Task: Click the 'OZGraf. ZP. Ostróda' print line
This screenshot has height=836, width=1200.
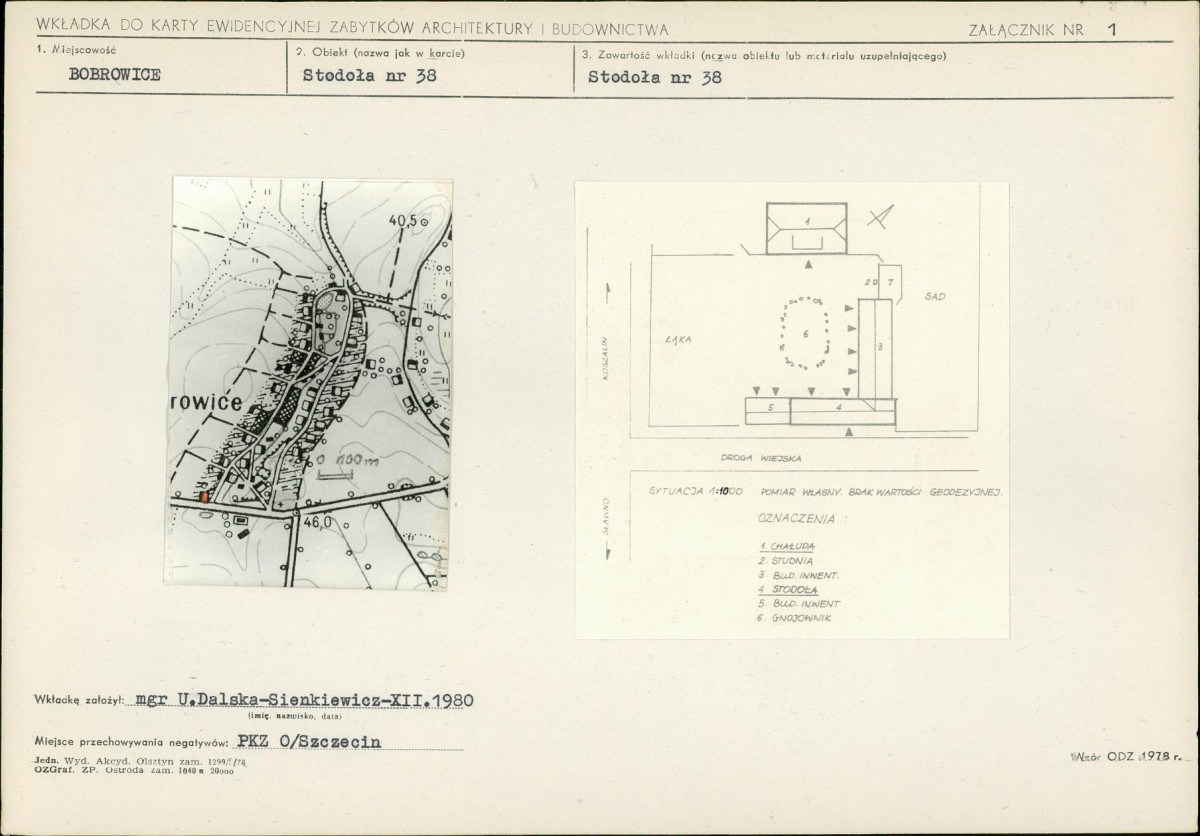Action: coord(135,771)
